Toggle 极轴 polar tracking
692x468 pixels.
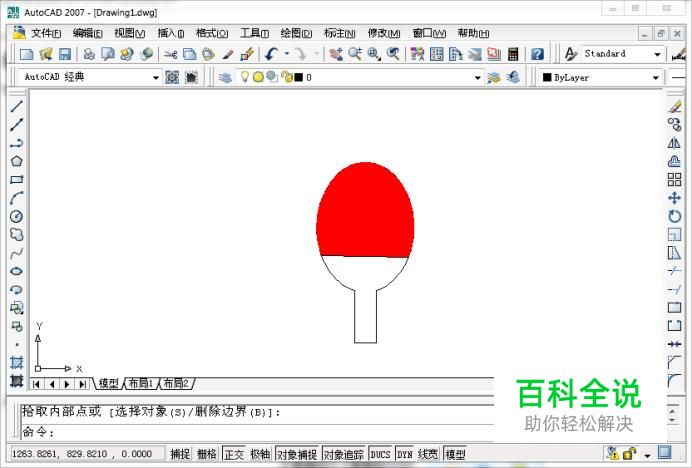(x=260, y=454)
